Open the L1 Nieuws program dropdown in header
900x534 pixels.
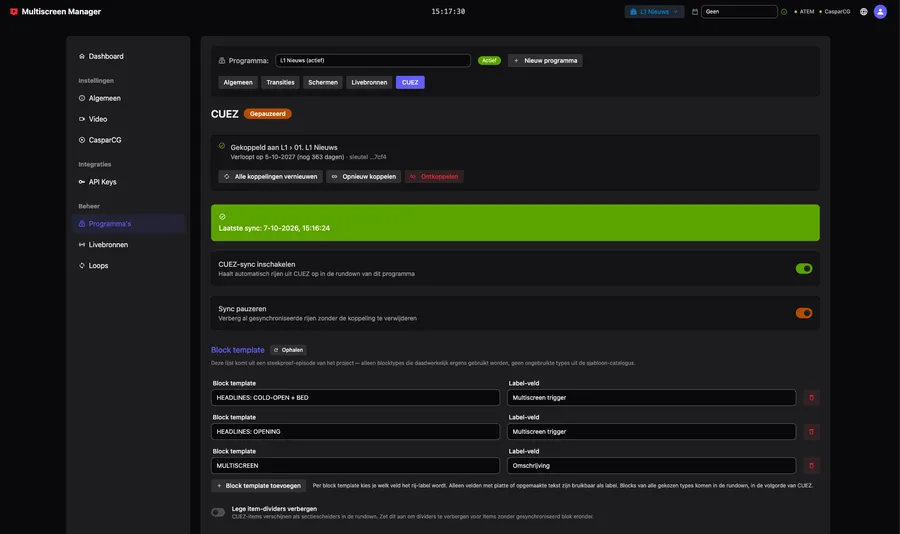[x=654, y=11]
